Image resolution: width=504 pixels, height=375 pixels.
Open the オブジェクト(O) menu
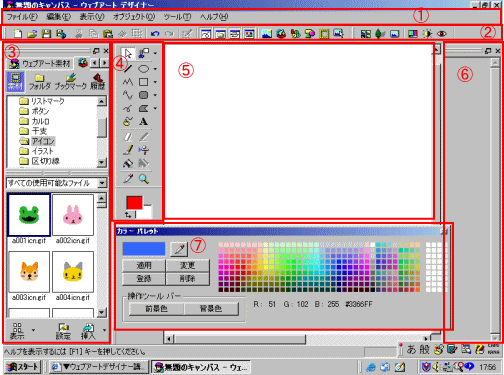pyautogui.click(x=134, y=17)
